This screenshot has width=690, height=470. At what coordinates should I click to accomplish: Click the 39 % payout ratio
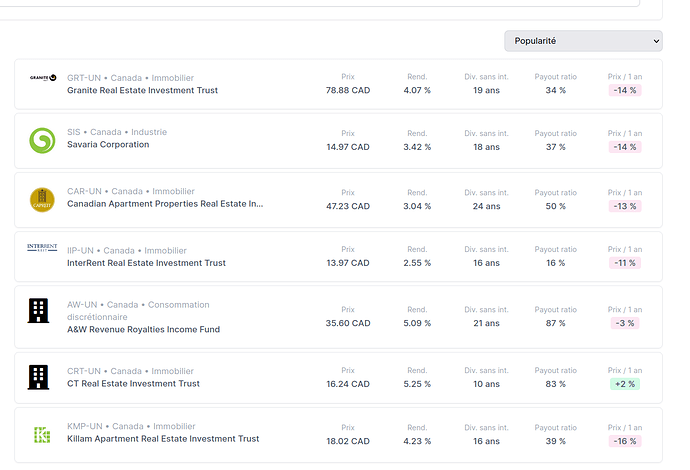556,441
